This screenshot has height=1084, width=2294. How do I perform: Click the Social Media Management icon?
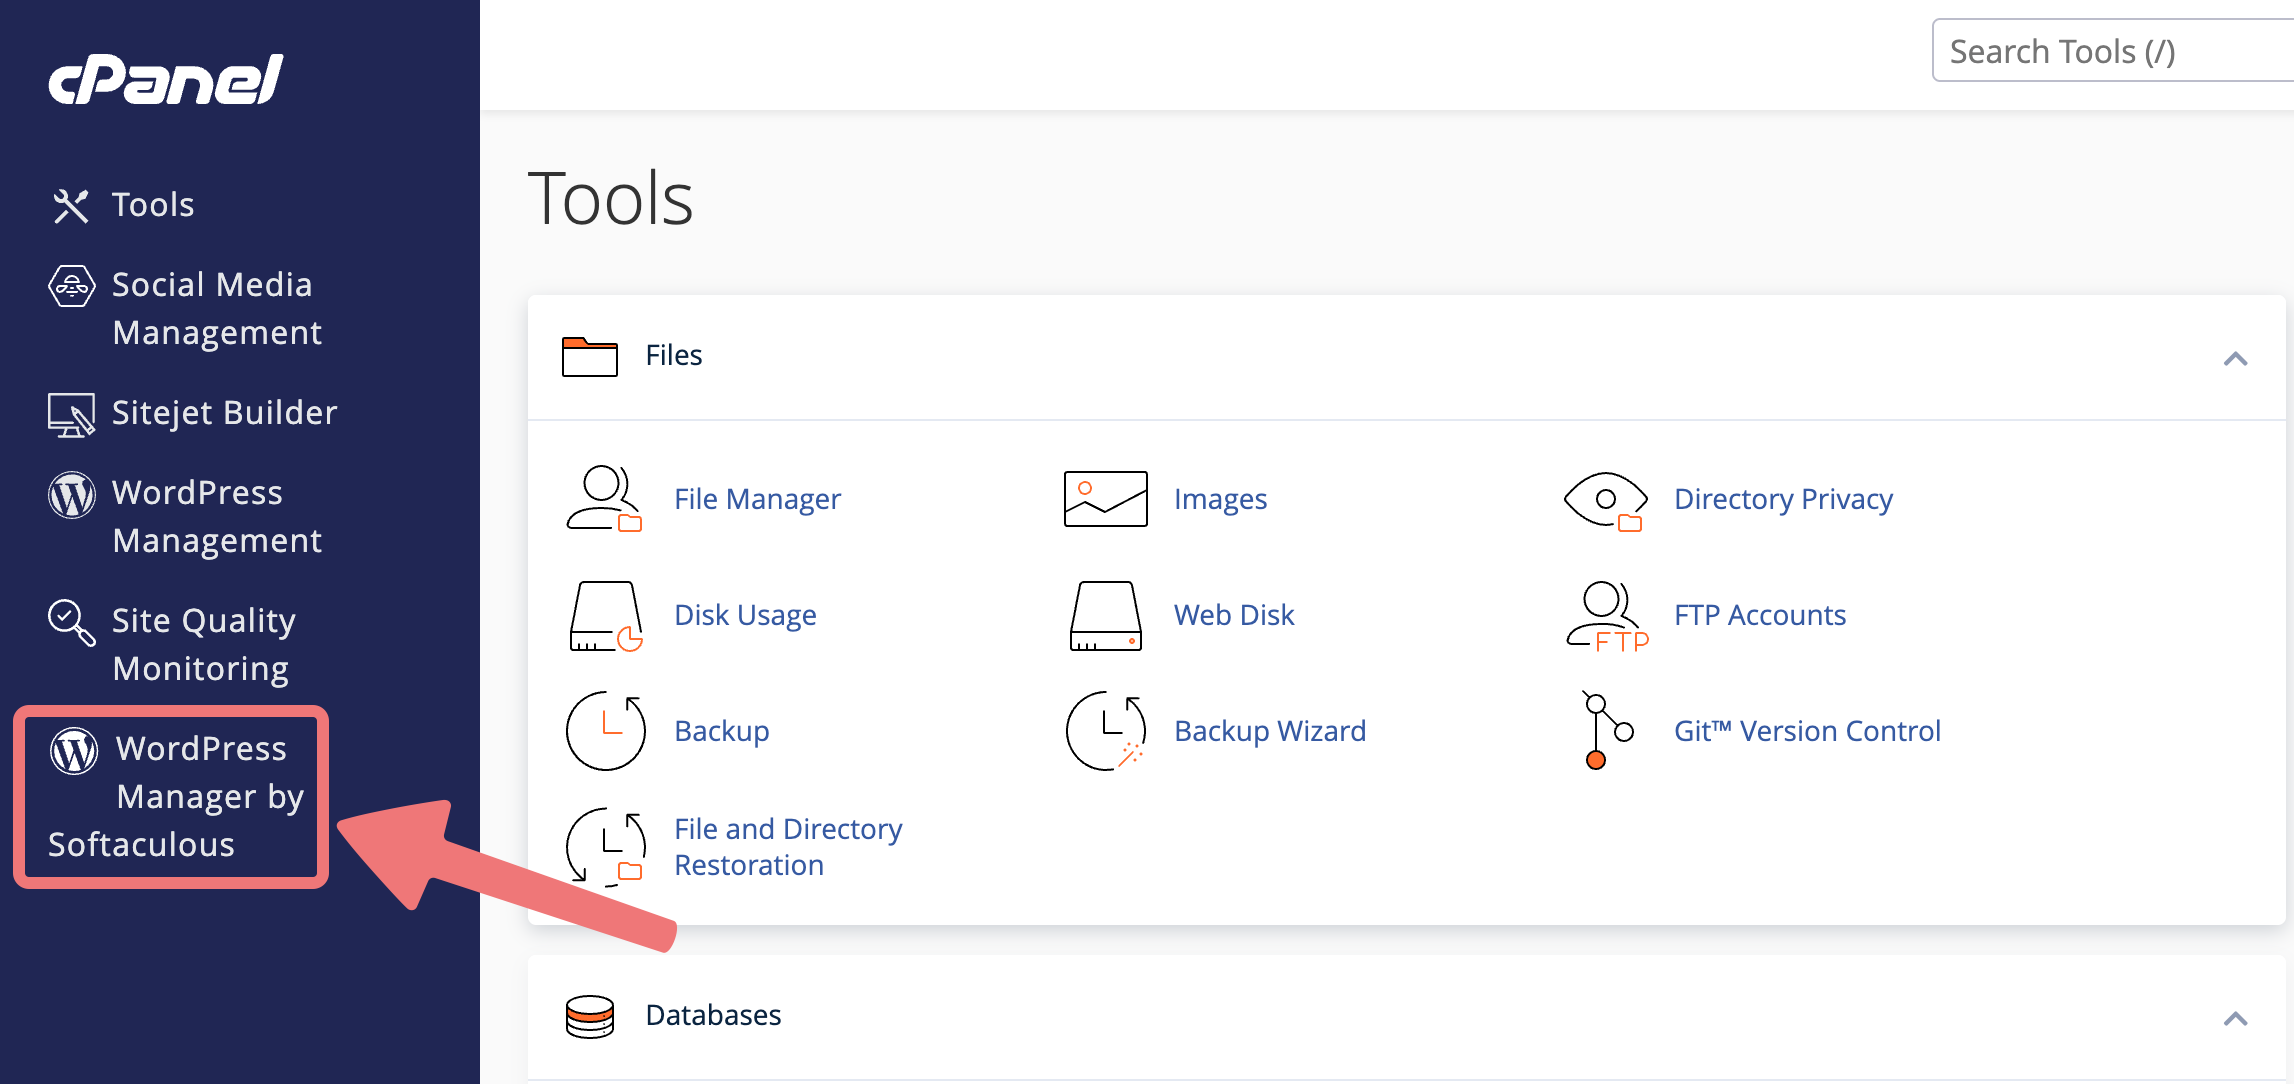pyautogui.click(x=72, y=286)
